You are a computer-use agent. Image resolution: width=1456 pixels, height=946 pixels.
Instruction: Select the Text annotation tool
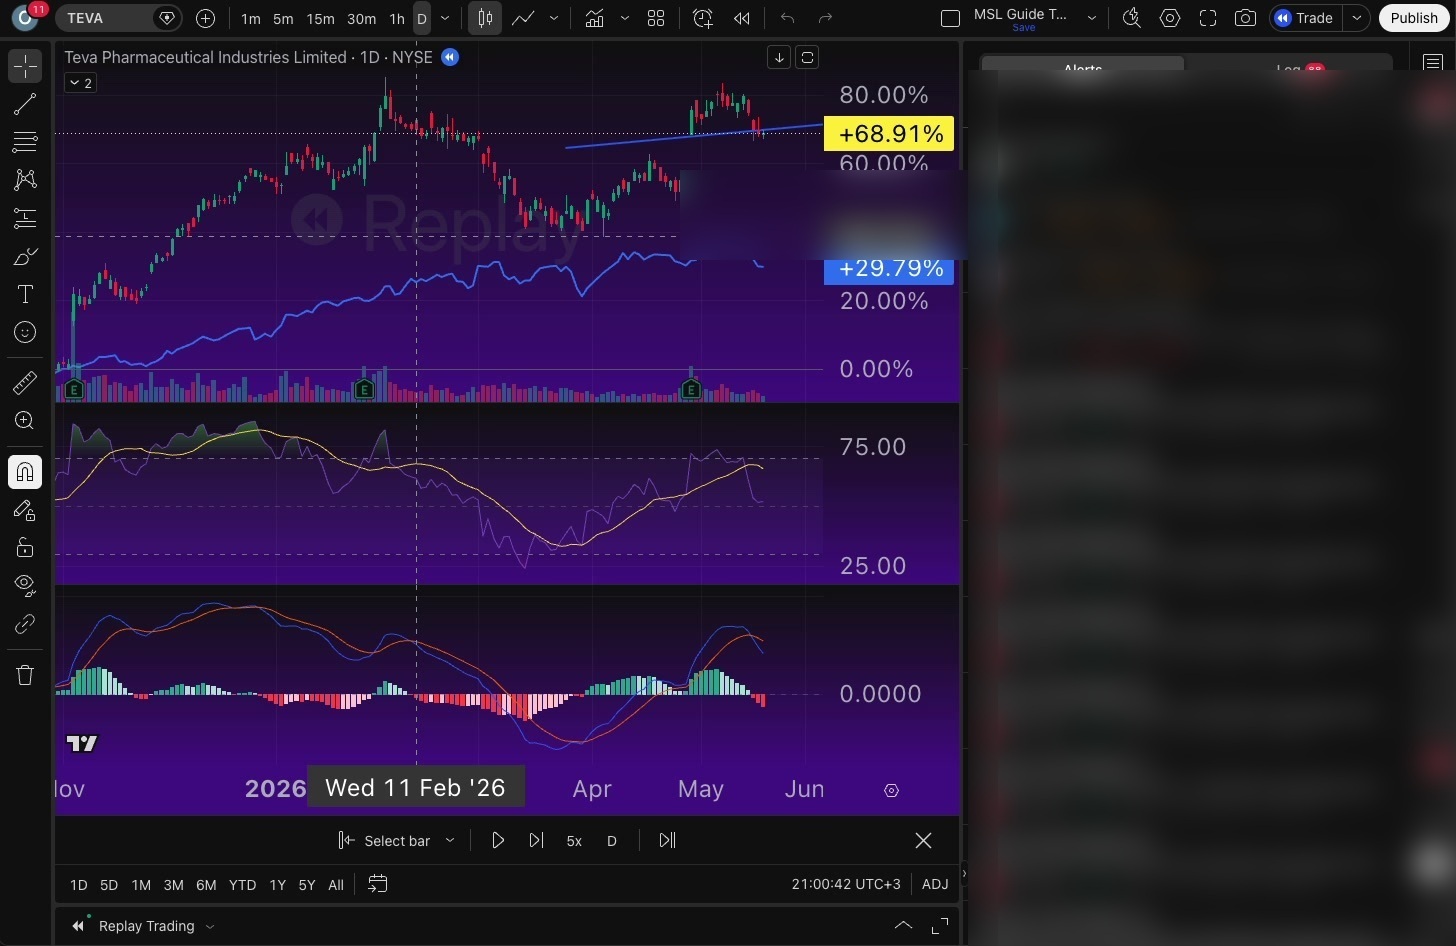click(x=25, y=294)
